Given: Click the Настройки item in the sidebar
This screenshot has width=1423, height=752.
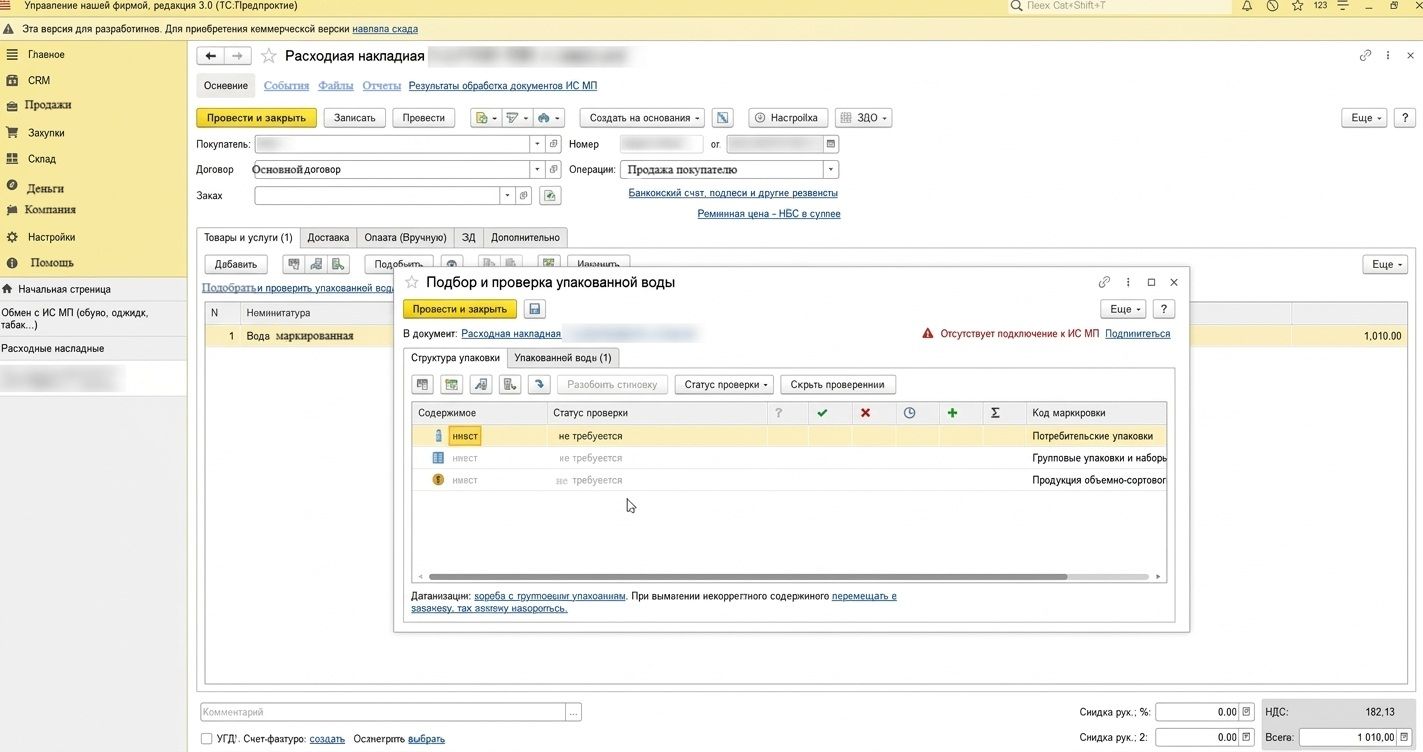Looking at the screenshot, I should [x=52, y=237].
